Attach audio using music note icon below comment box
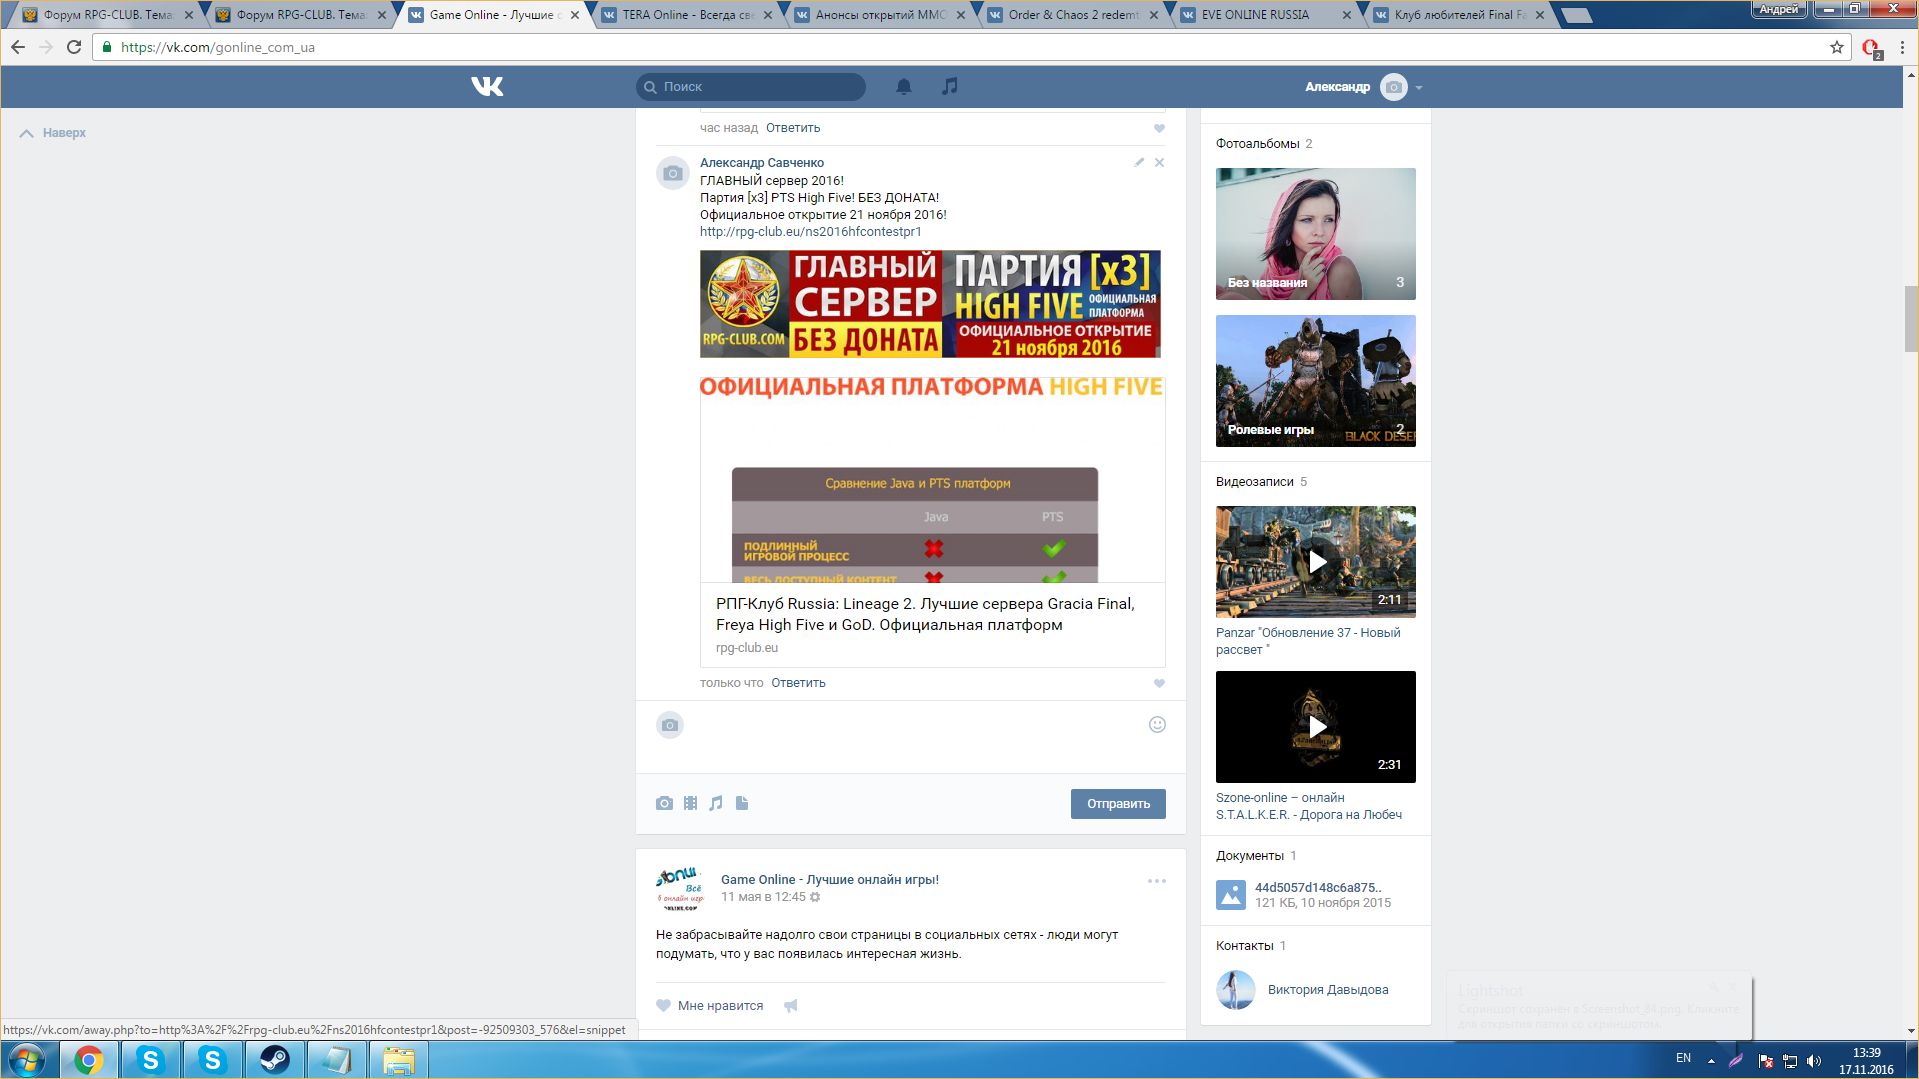 point(716,803)
